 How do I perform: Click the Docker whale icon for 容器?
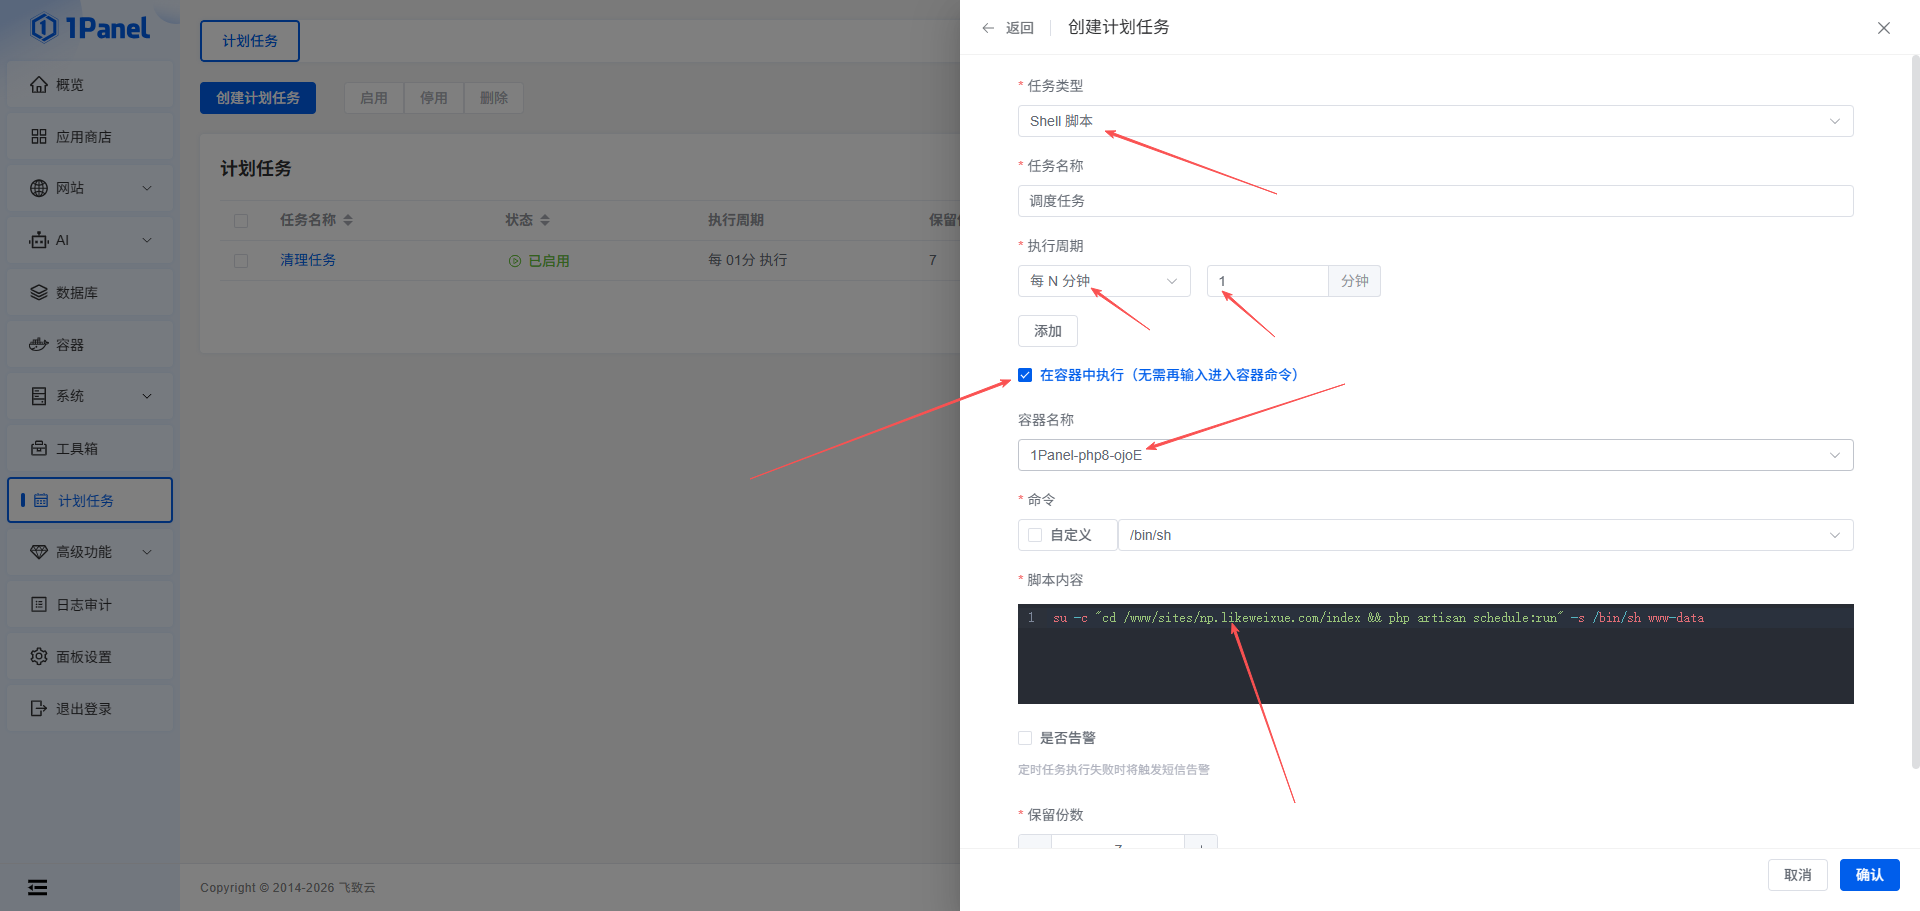[x=39, y=345]
